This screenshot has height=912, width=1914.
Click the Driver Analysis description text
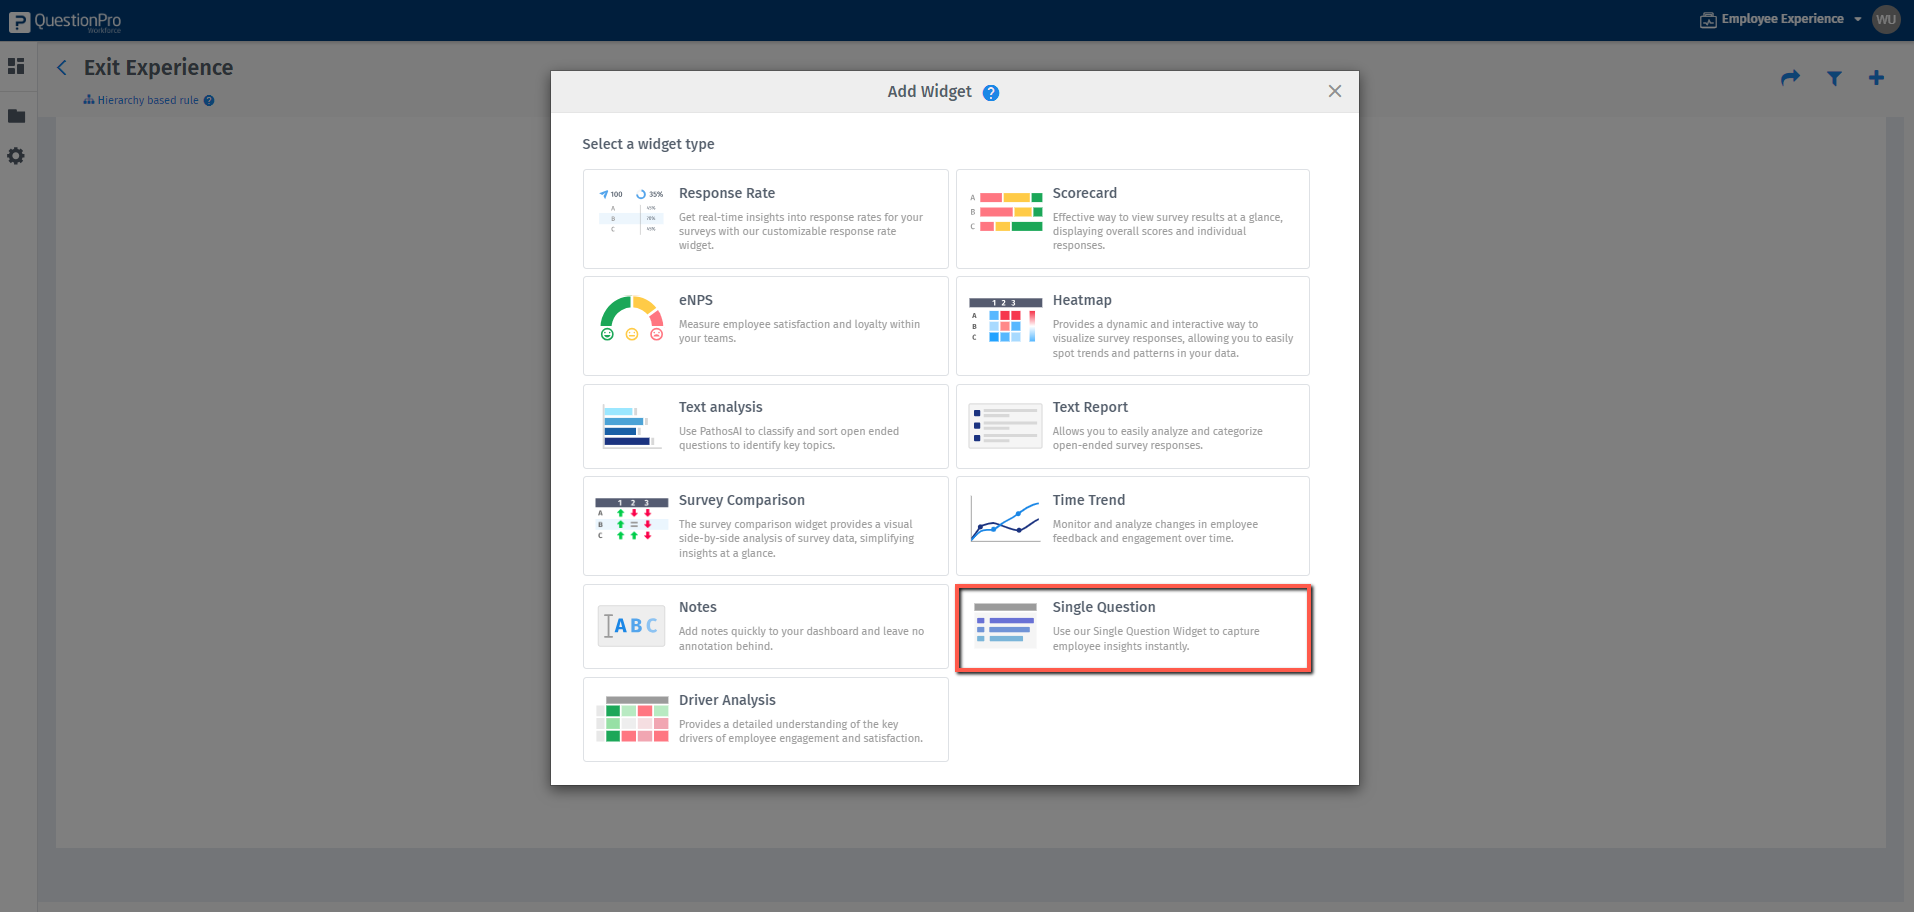click(x=801, y=731)
